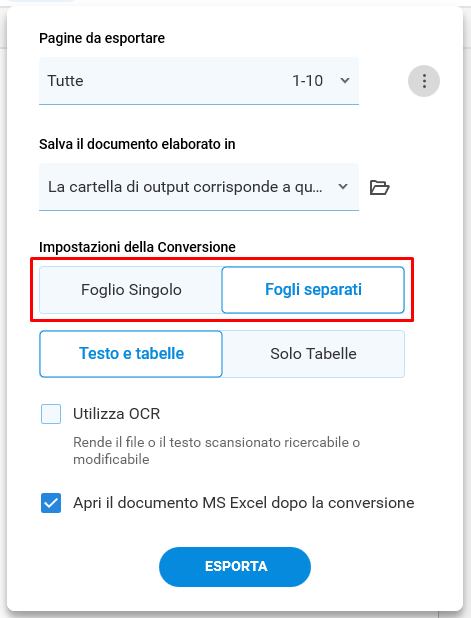Viewport: 471px width, 618px height.
Task: Click the ESPORTA button
Action: point(235,567)
